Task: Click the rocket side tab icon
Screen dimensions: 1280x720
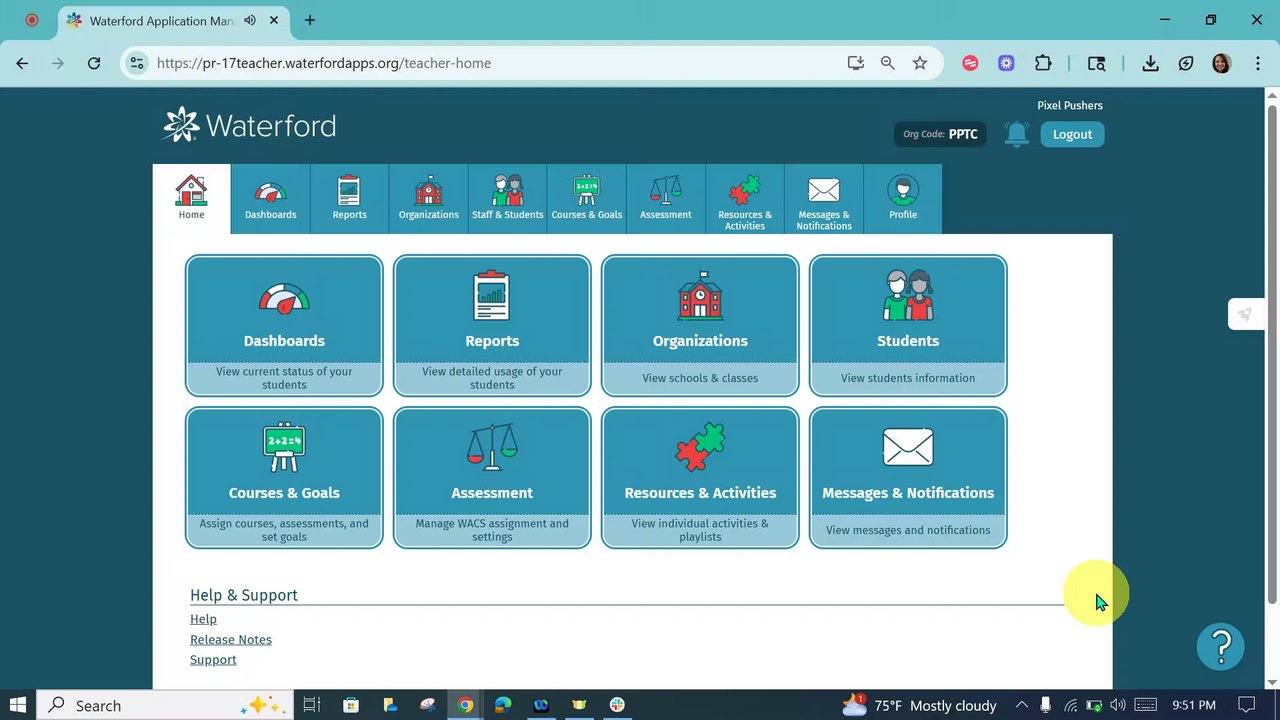Action: [1245, 314]
